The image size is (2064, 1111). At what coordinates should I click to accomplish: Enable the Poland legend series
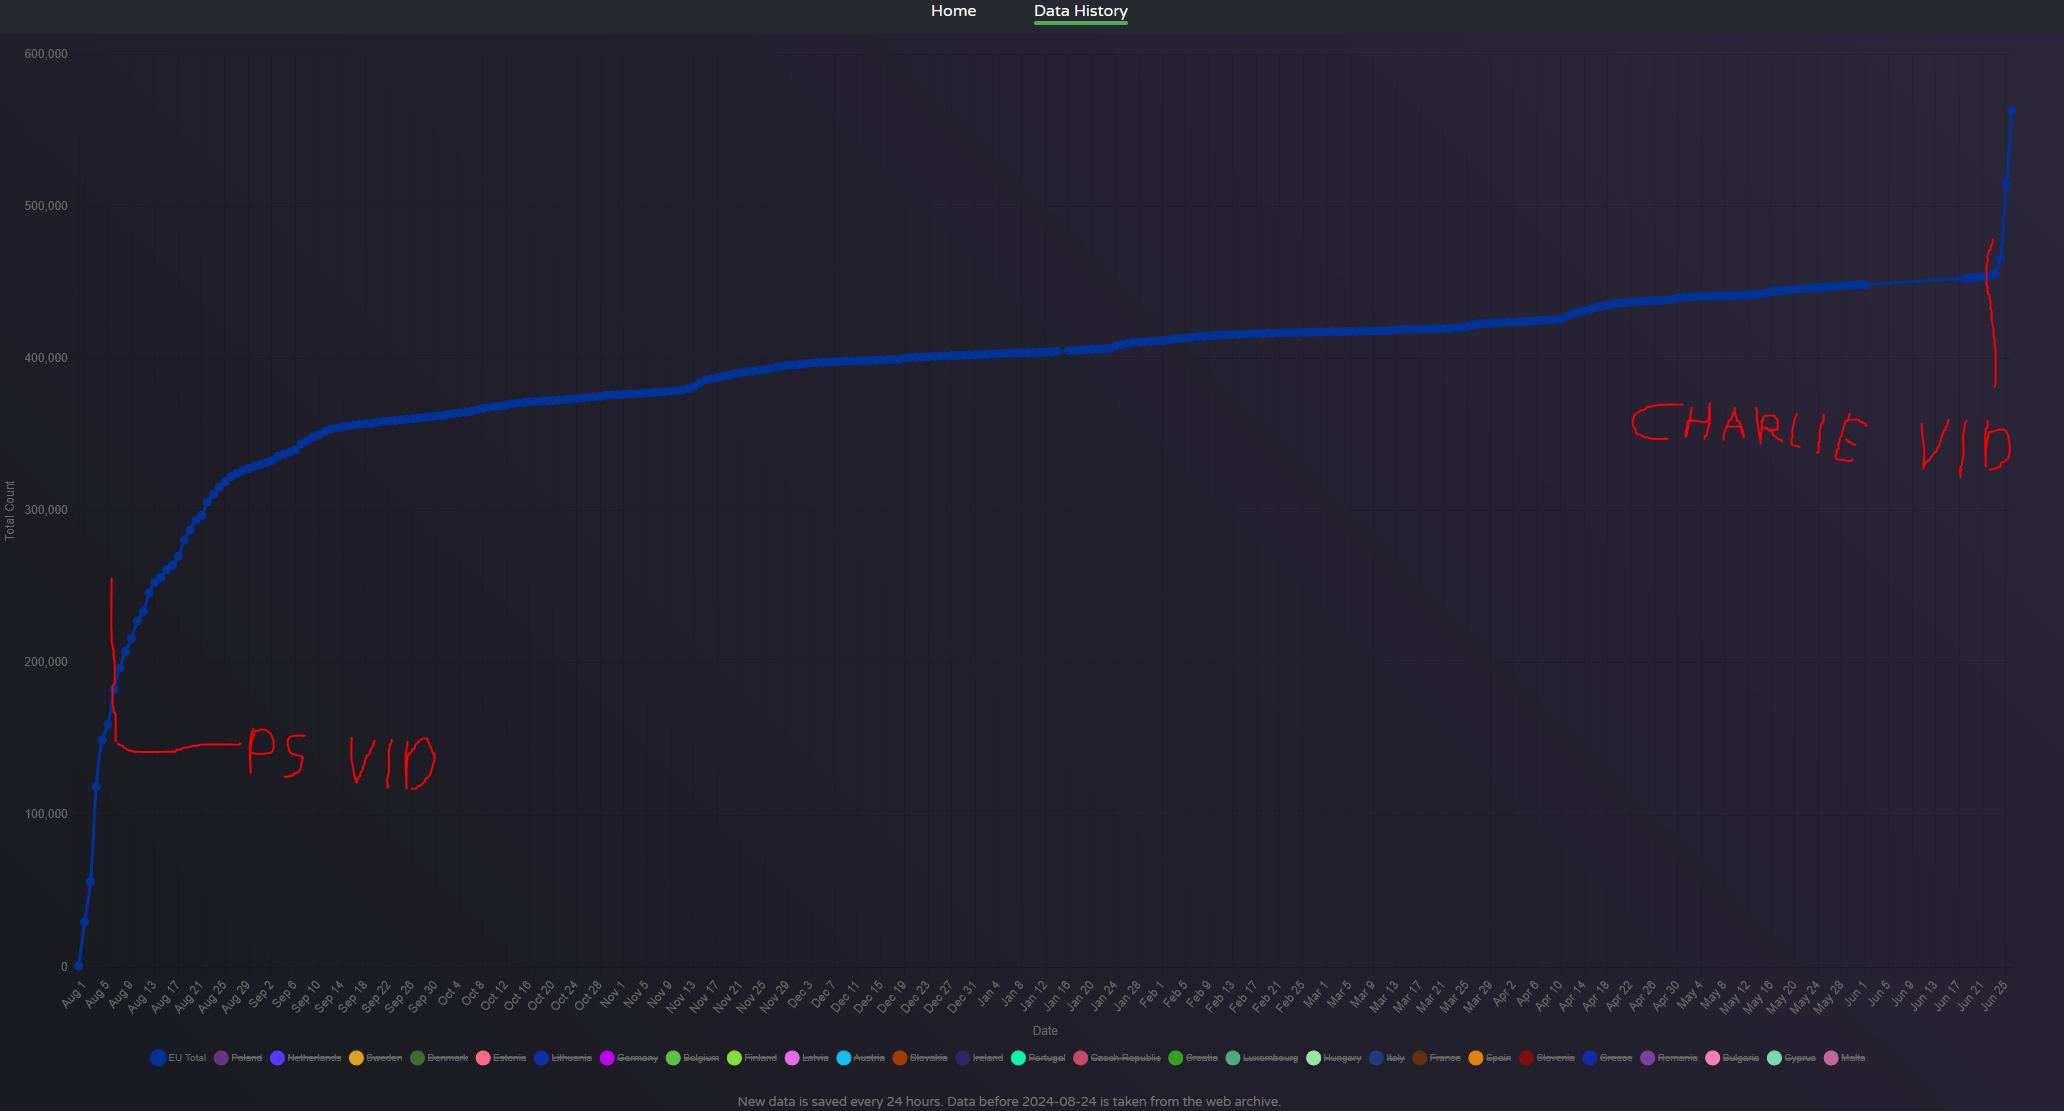point(238,1058)
